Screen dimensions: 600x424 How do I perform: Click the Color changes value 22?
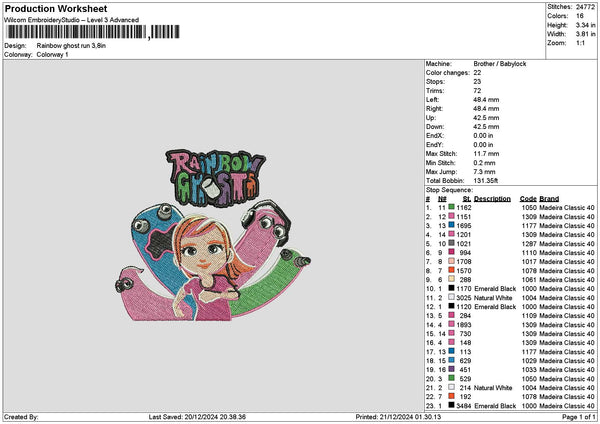477,73
